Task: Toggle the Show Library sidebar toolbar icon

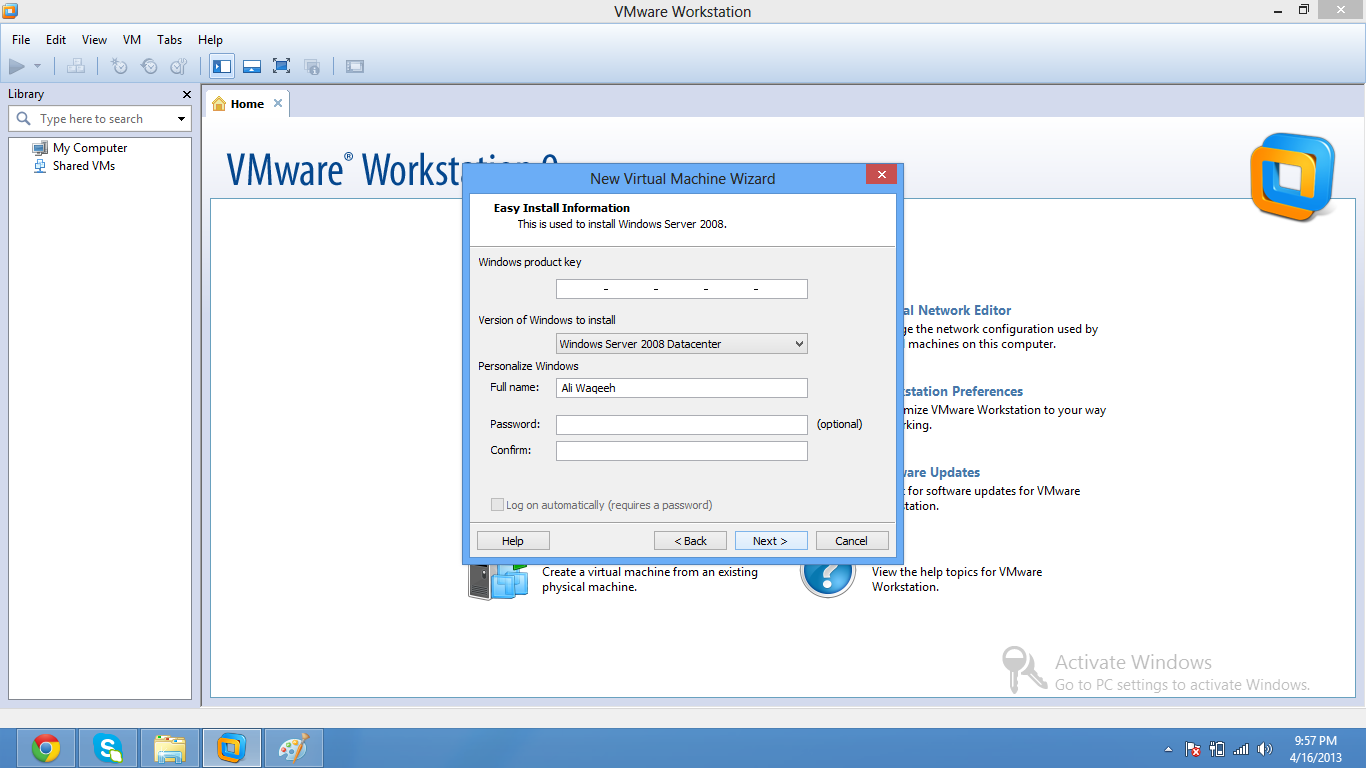Action: pos(222,67)
